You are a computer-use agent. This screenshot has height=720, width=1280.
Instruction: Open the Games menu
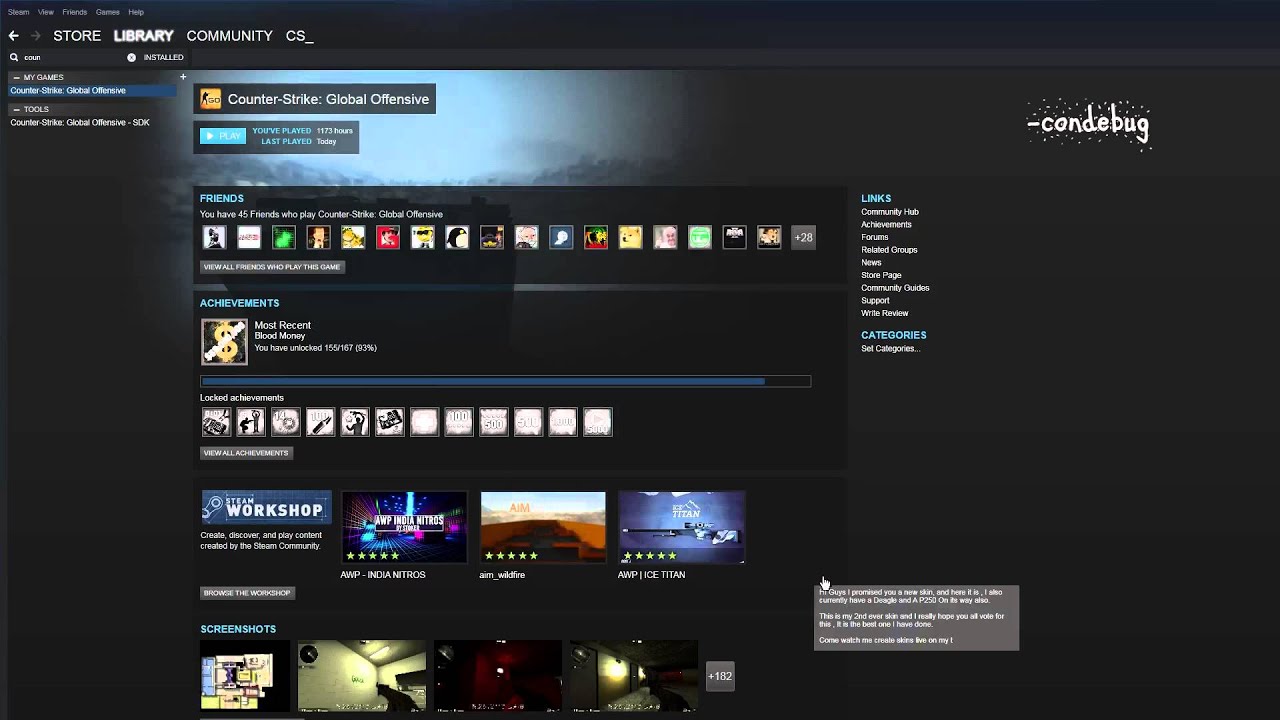tap(108, 12)
